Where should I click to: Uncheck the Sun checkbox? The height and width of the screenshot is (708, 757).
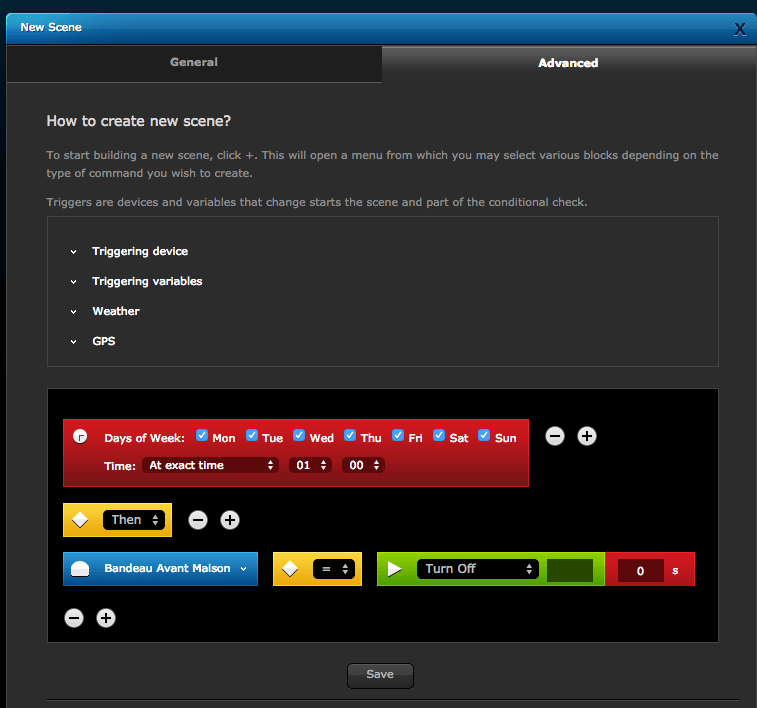click(x=484, y=435)
